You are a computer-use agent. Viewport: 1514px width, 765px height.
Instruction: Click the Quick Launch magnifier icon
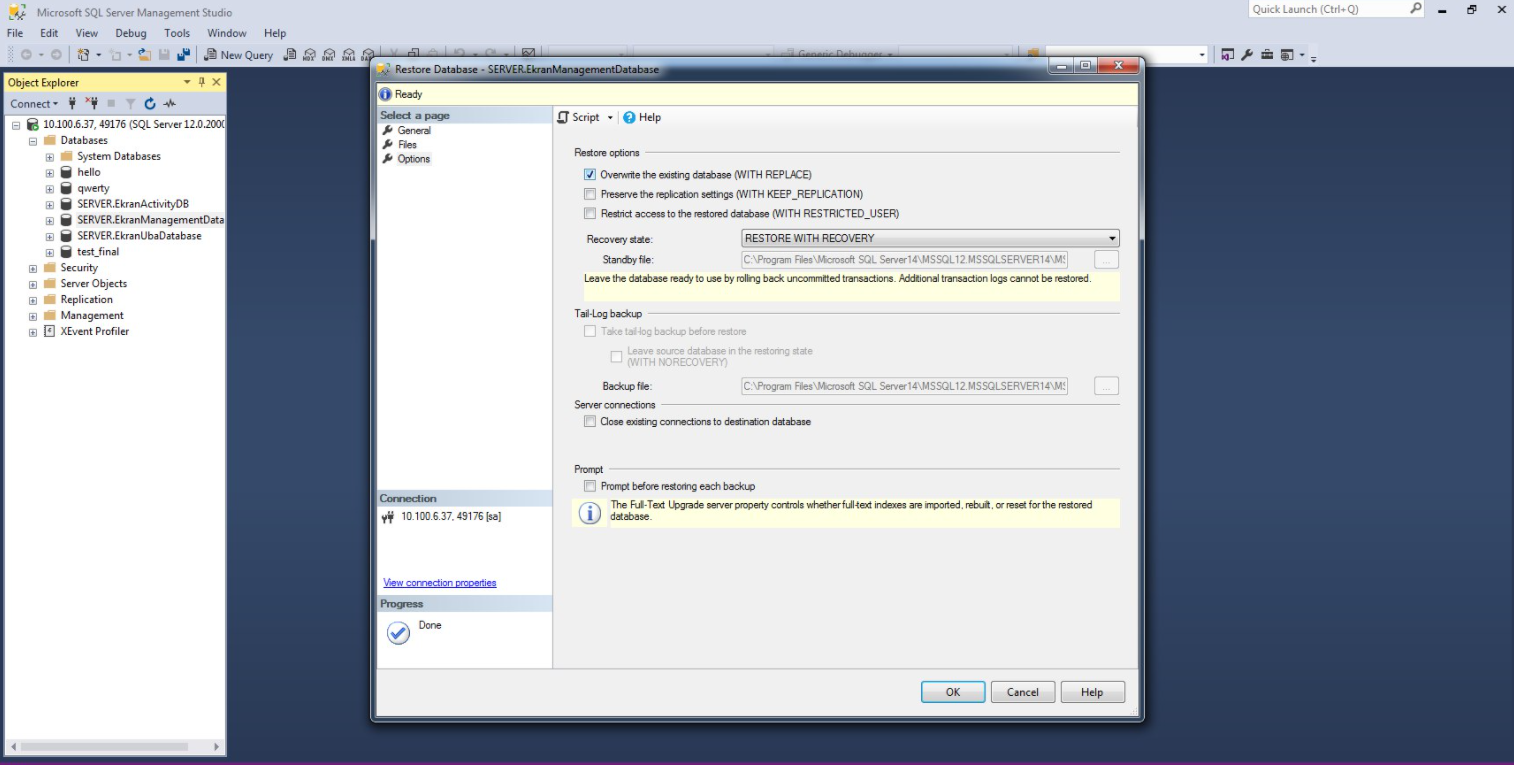pos(1416,9)
